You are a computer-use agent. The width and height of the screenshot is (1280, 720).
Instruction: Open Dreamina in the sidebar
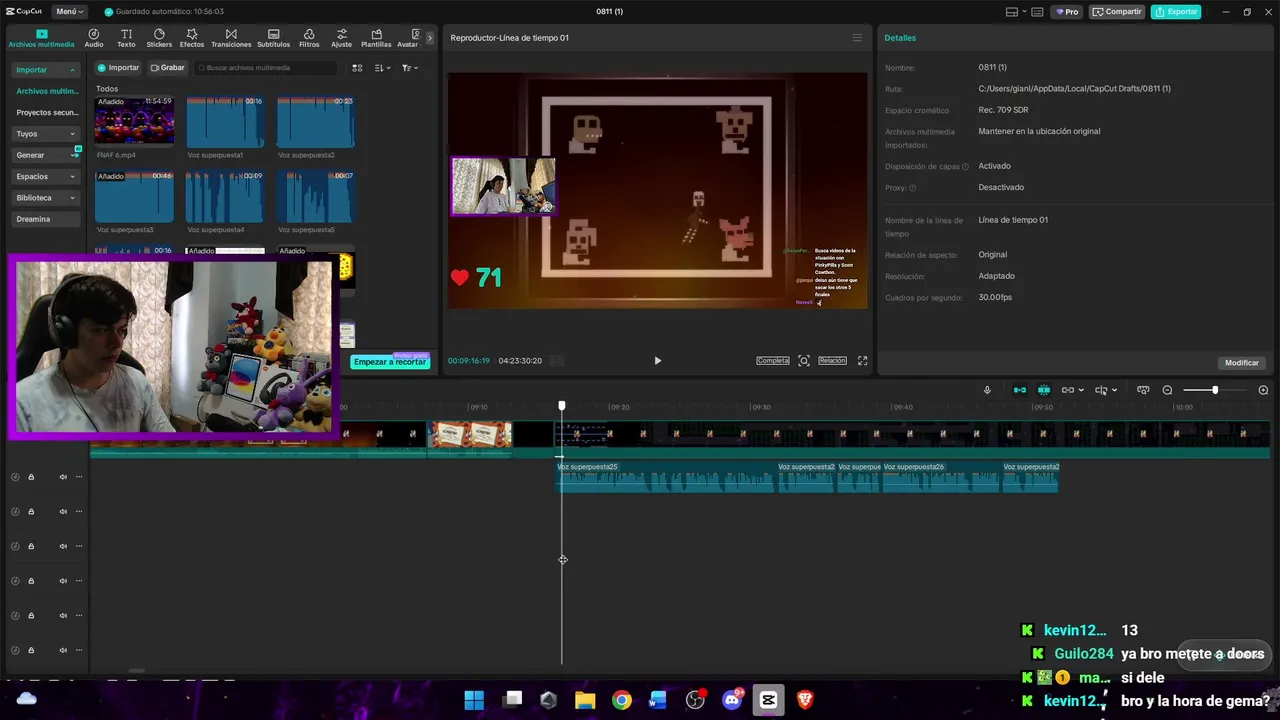point(47,219)
